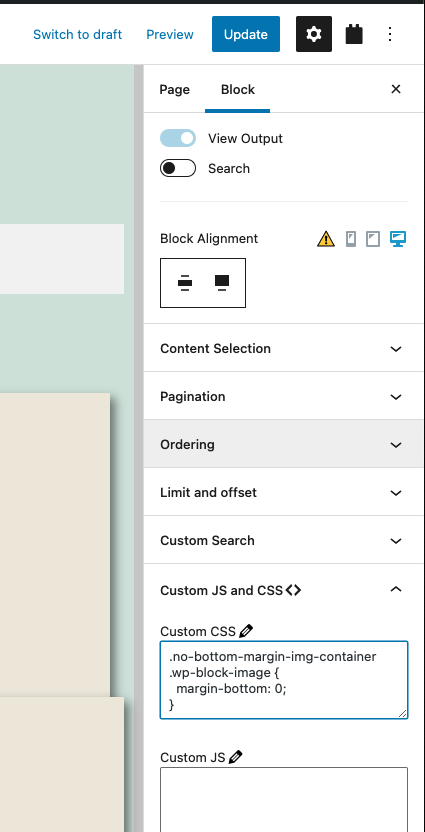Click the pencil icon next to Custom CSS
This screenshot has width=425, height=832.
[x=246, y=631]
